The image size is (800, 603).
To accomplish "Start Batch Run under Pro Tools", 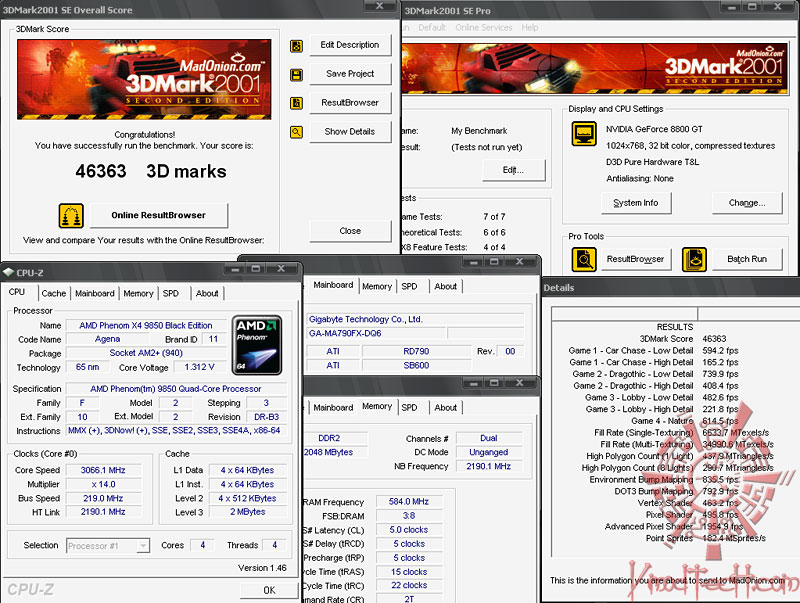I will (747, 259).
